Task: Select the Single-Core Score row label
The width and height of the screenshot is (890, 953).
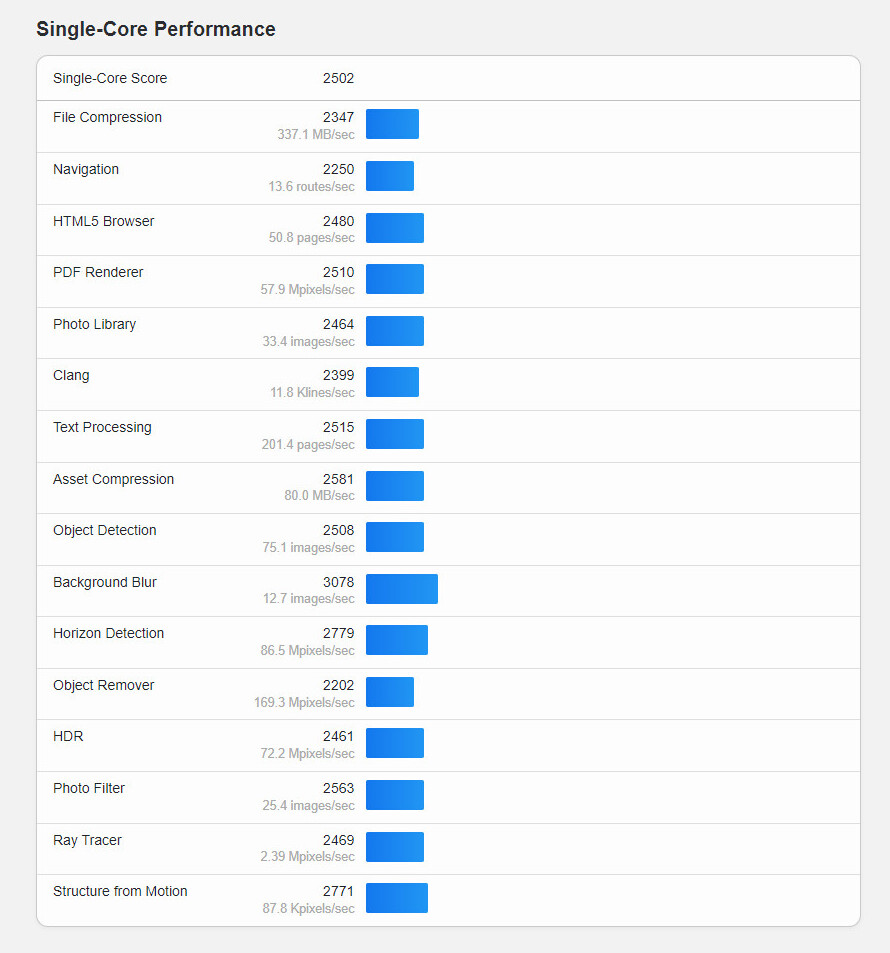Action: click(x=110, y=78)
